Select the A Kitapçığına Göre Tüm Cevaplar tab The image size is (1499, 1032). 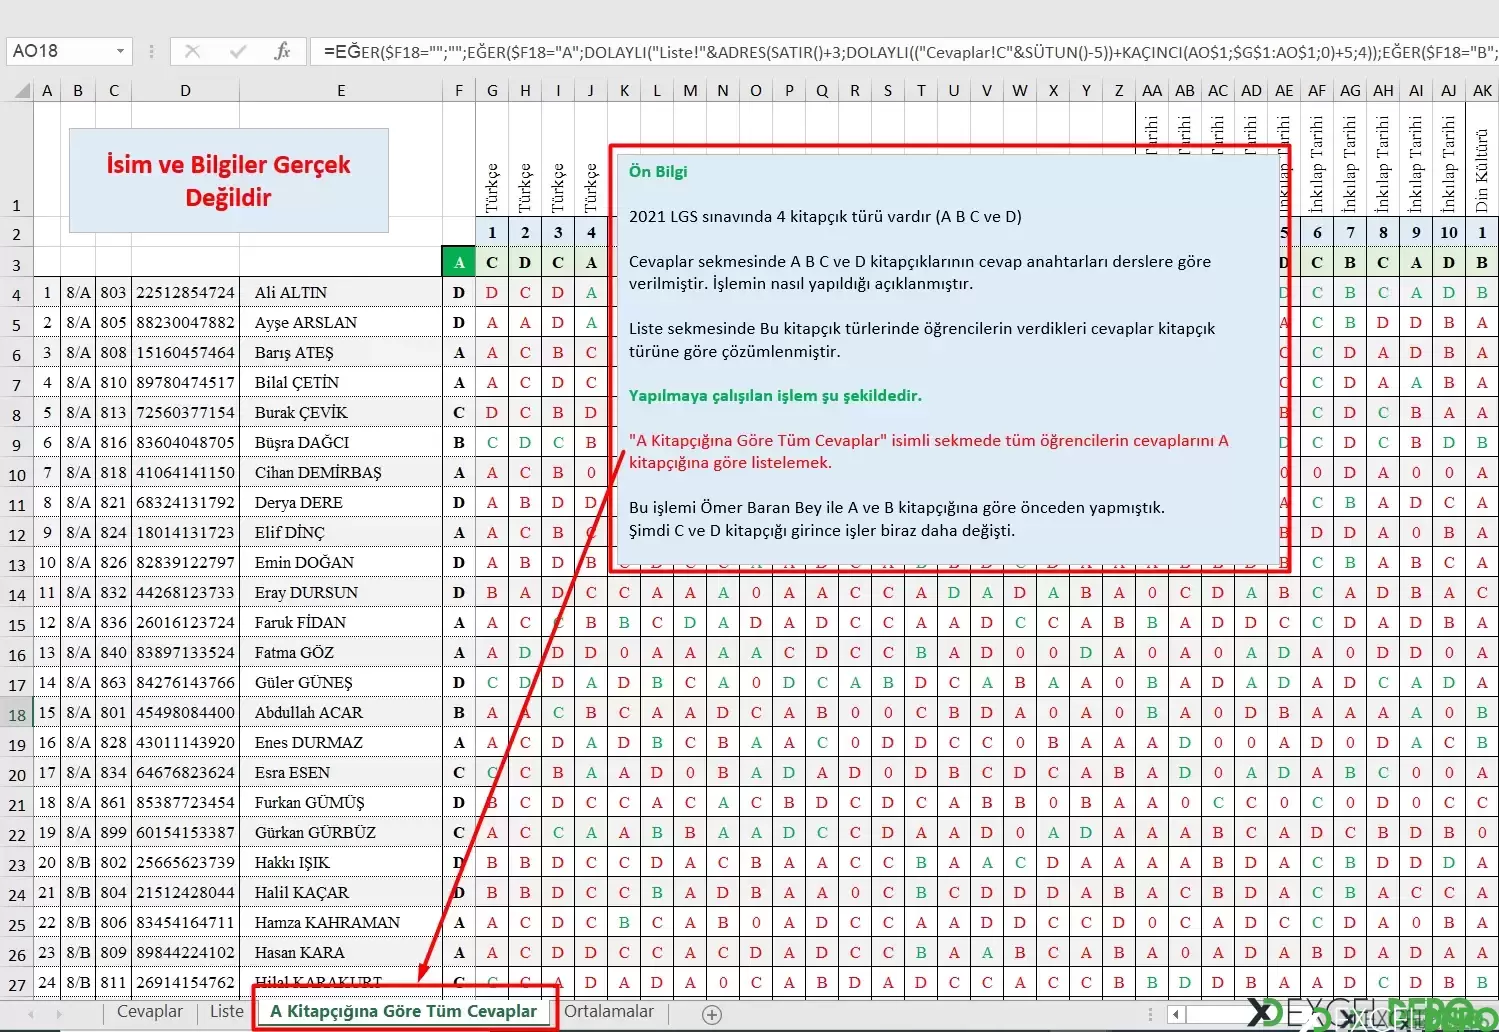pos(404,1011)
